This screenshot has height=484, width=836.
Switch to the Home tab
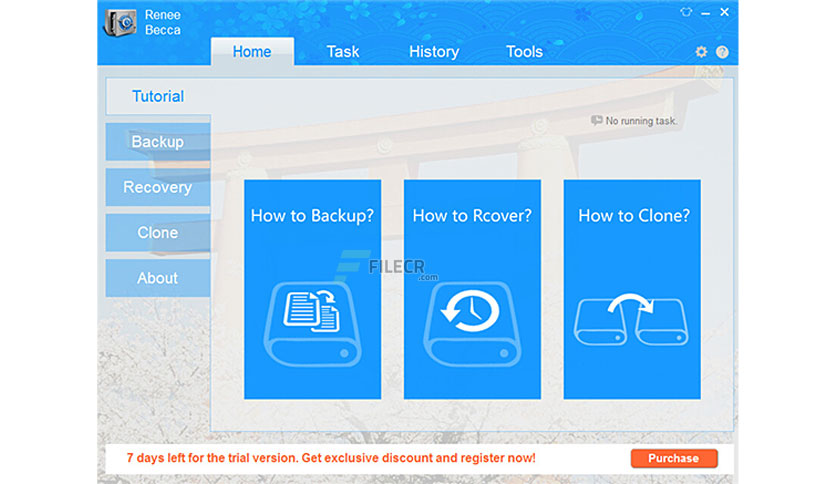click(x=252, y=52)
